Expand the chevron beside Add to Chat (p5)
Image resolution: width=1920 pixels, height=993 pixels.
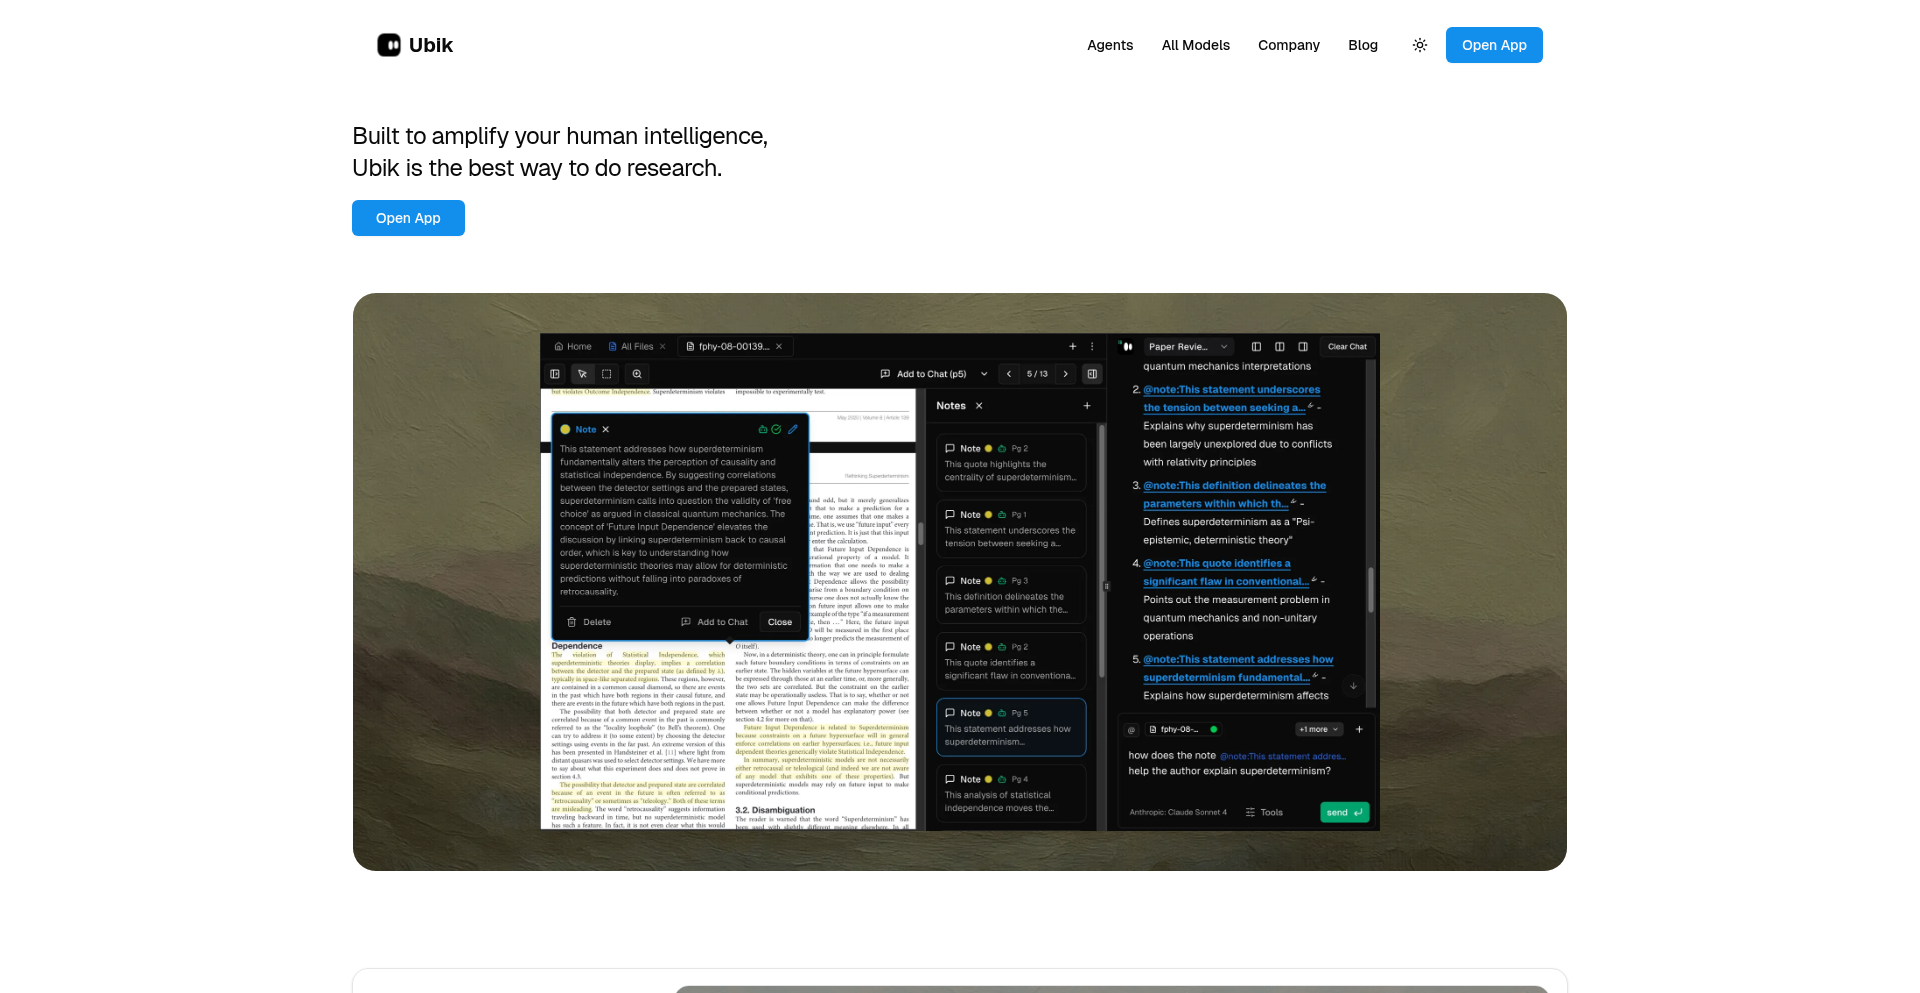click(984, 374)
